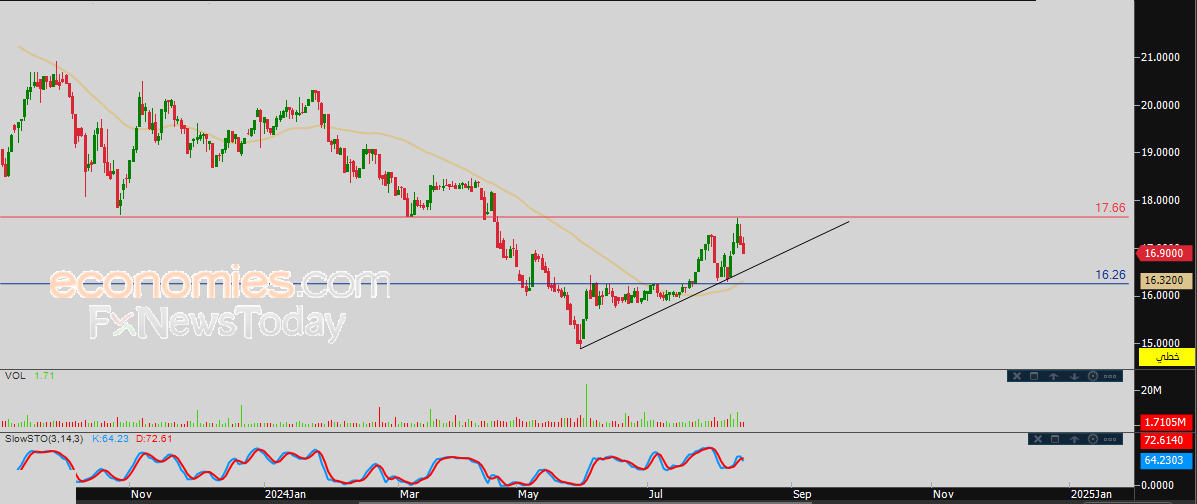The image size is (1197, 504).
Task: Select the 17.66 resistance line label
Action: pyautogui.click(x=1111, y=208)
